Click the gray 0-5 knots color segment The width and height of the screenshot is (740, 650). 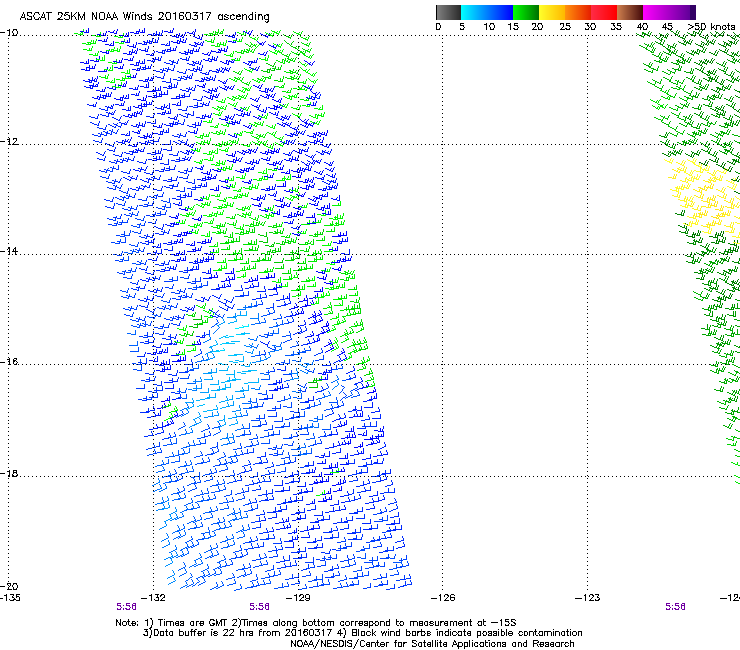point(448,12)
